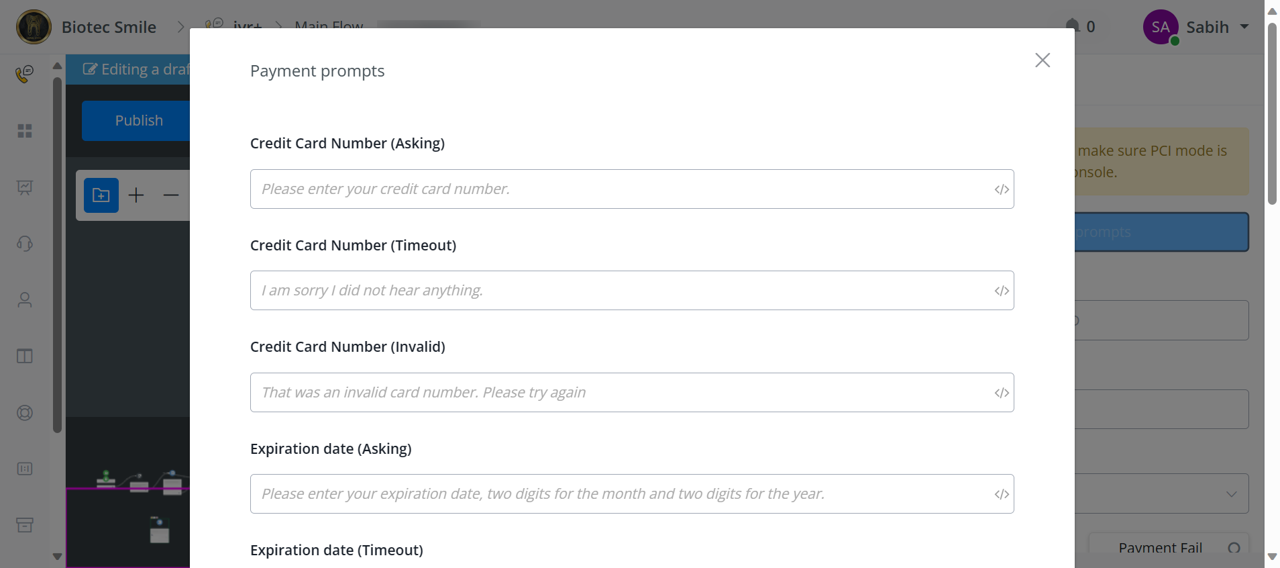
Task: Open code icon in Credit Card Timeout field
Action: 1001,291
